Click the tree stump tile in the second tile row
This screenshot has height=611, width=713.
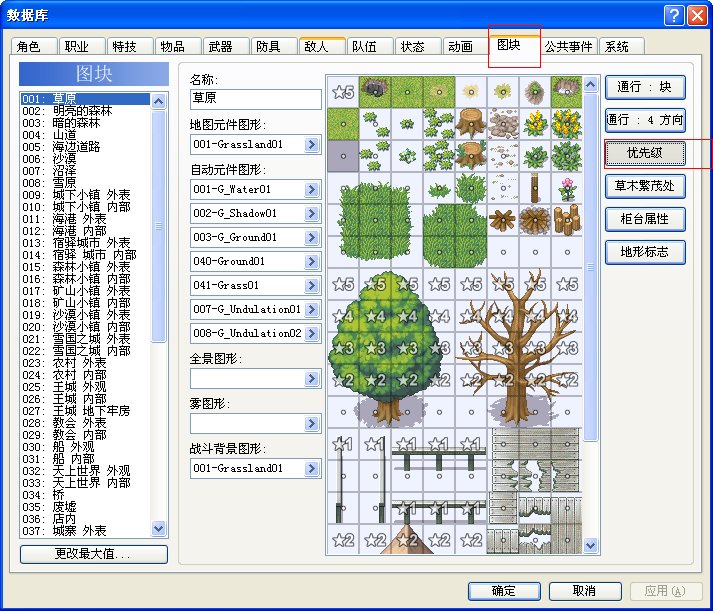(471, 124)
